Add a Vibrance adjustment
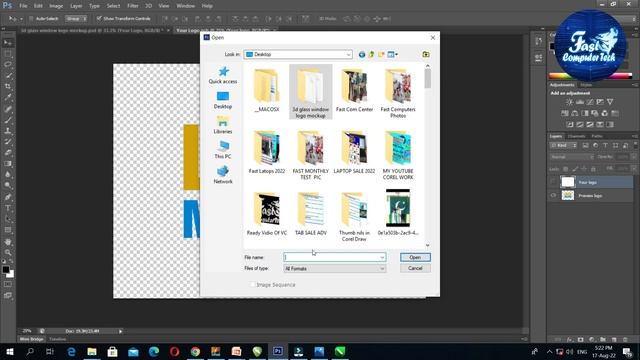The width and height of the screenshot is (640, 360). (x=610, y=102)
